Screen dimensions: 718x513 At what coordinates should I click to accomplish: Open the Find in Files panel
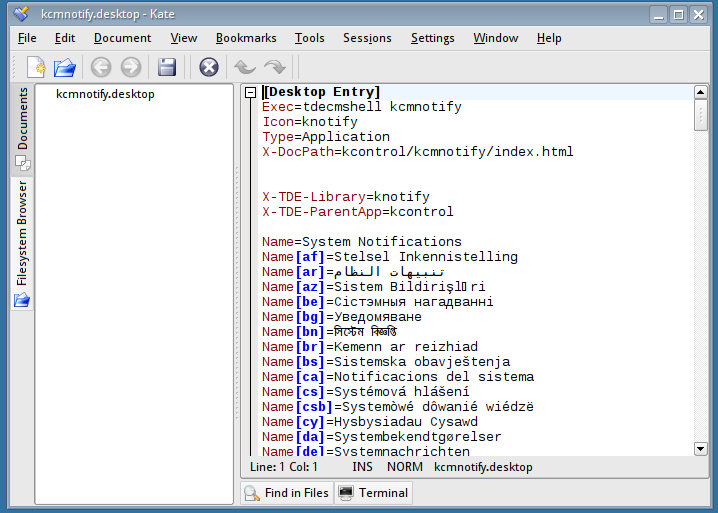click(x=287, y=493)
